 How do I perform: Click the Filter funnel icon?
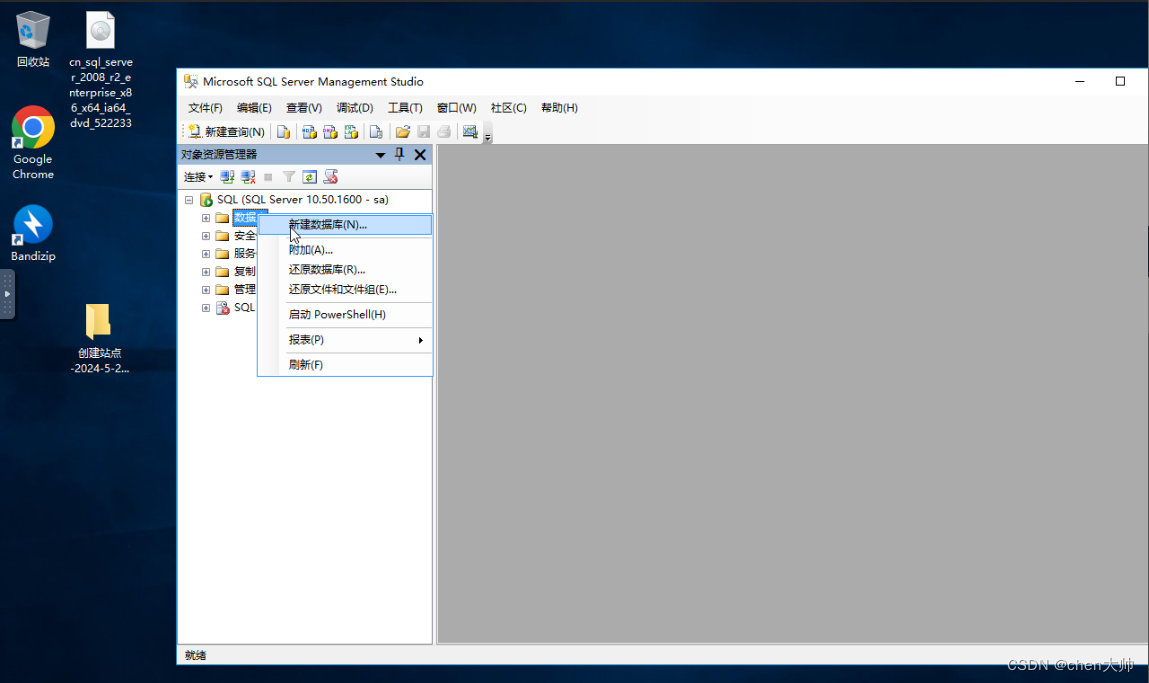[x=289, y=177]
